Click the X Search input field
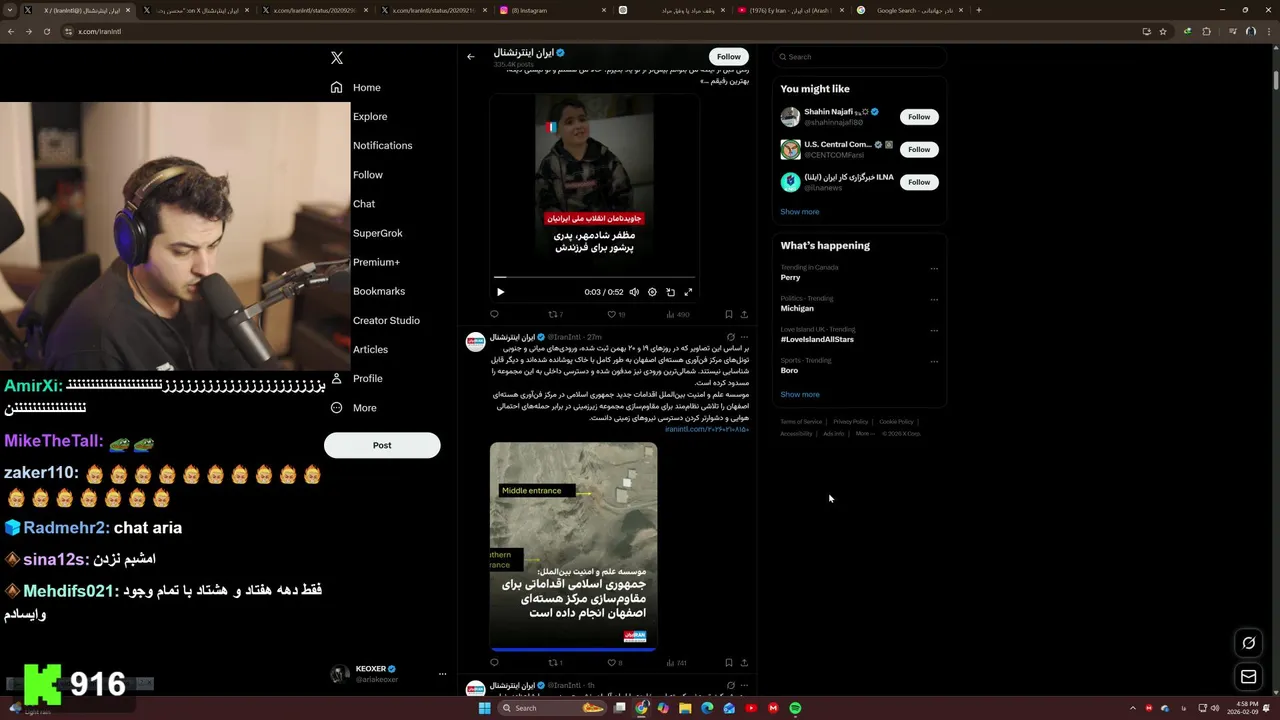The image size is (1280, 720). 860,57
